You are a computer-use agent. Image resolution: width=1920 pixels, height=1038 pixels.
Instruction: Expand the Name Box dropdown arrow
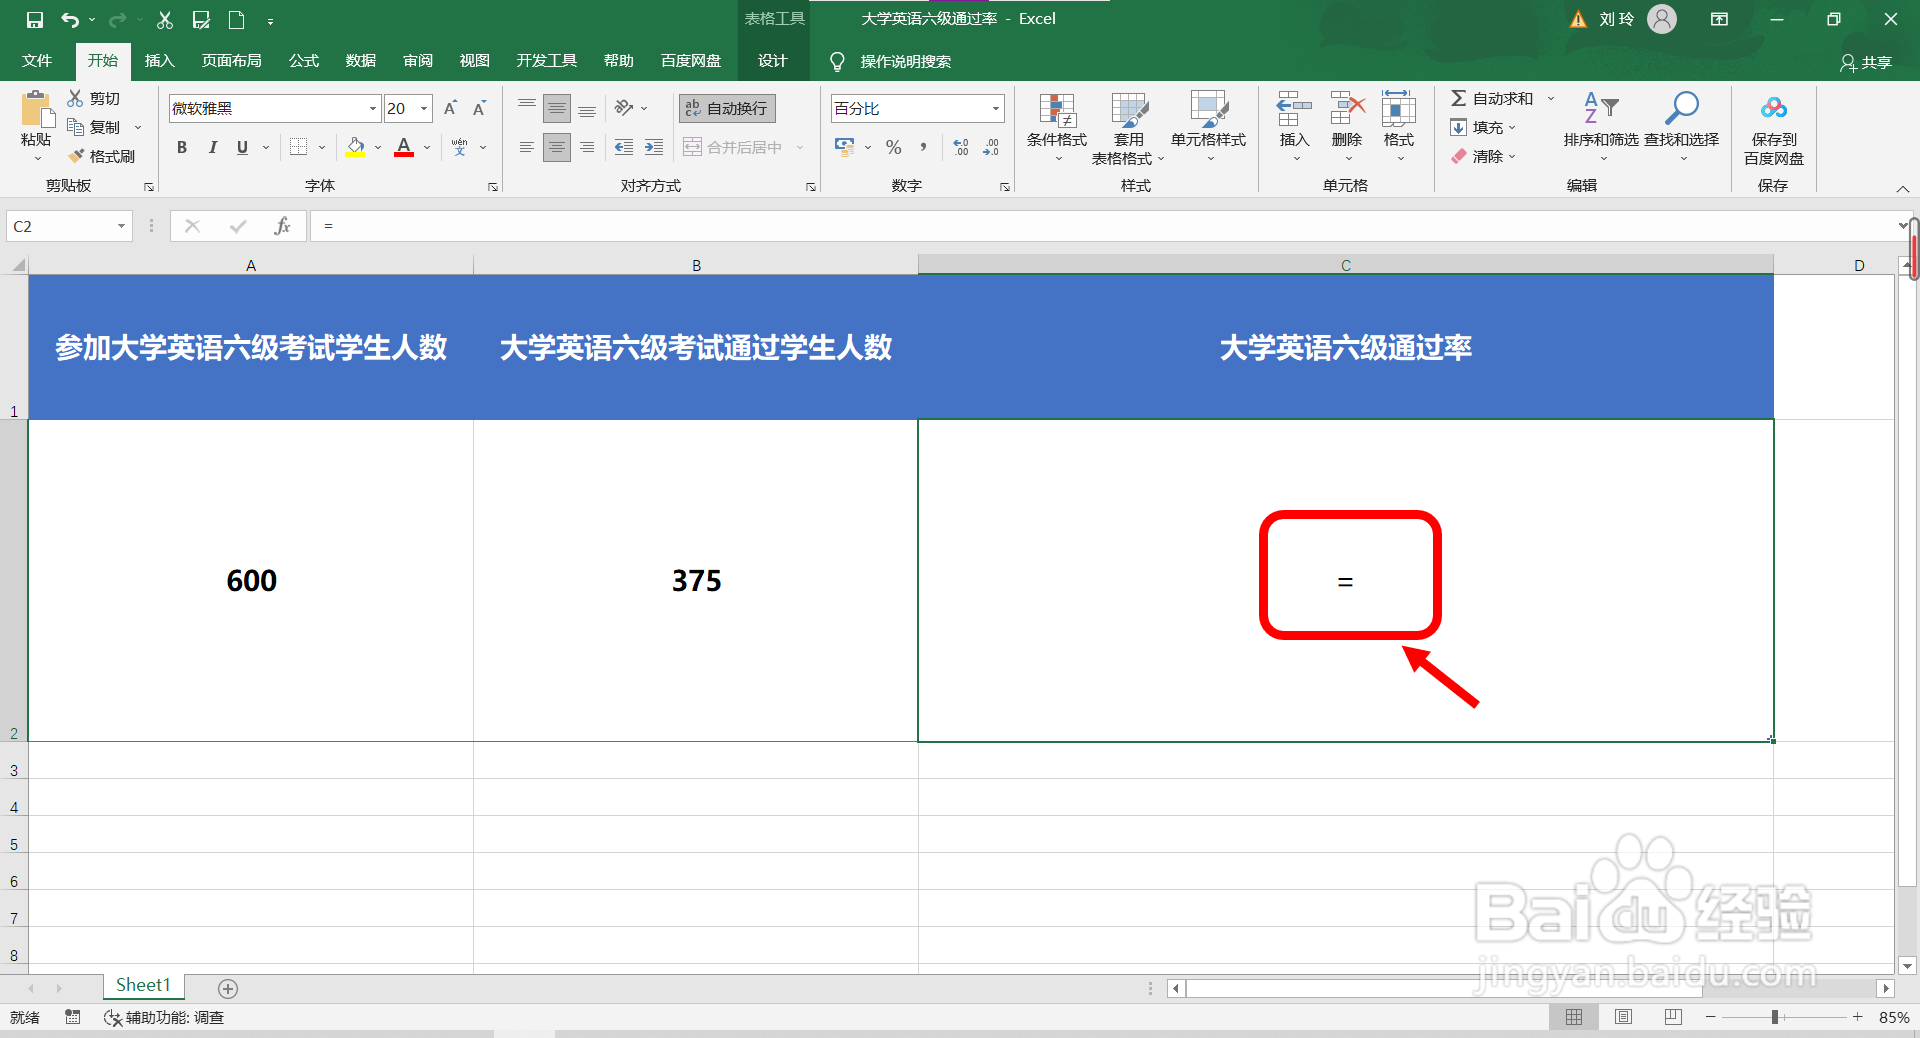[x=121, y=226]
